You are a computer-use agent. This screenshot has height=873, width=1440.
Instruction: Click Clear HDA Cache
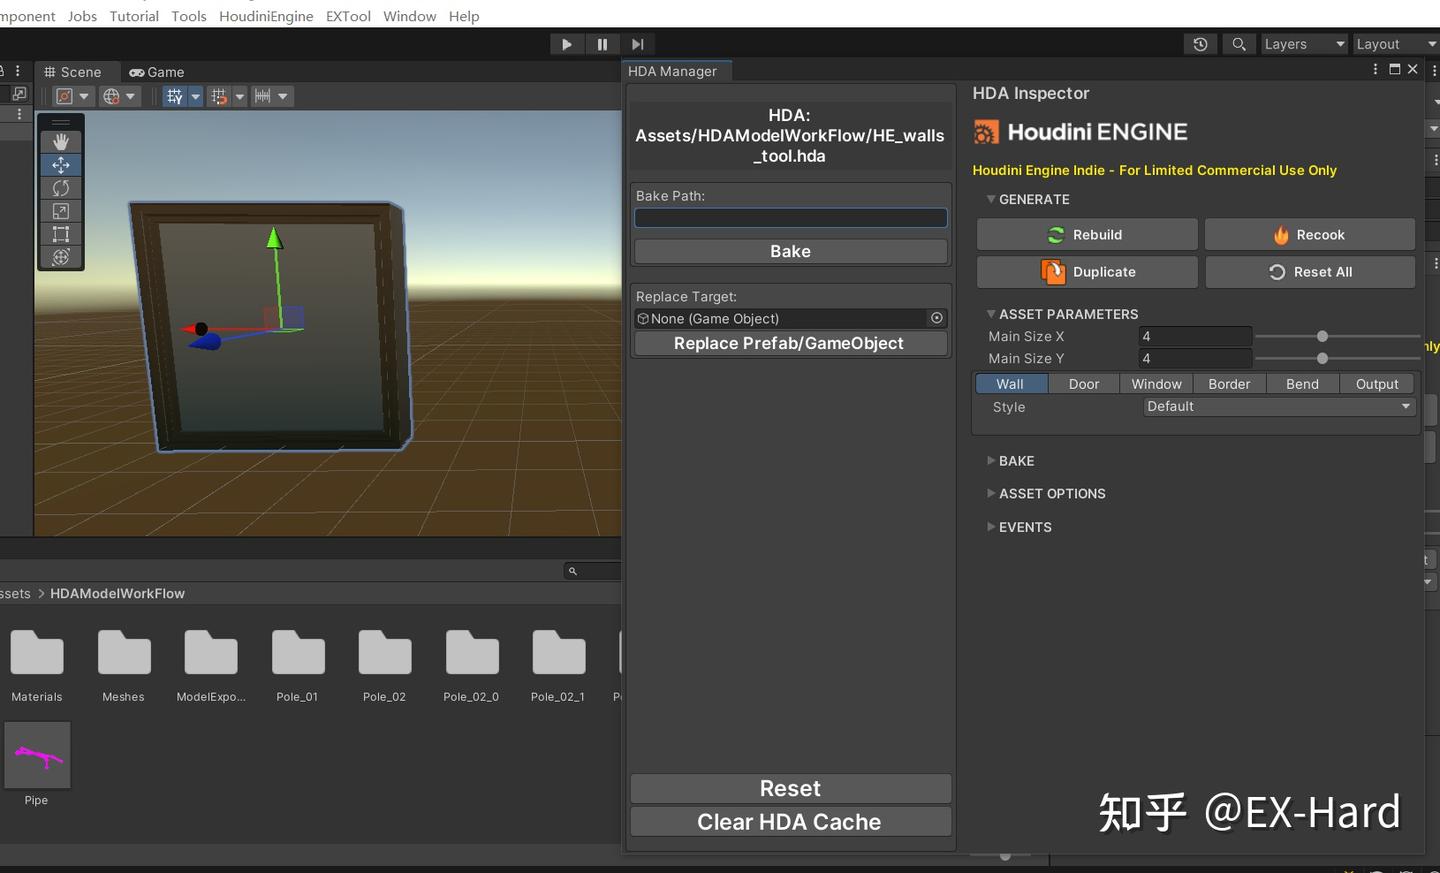789,822
